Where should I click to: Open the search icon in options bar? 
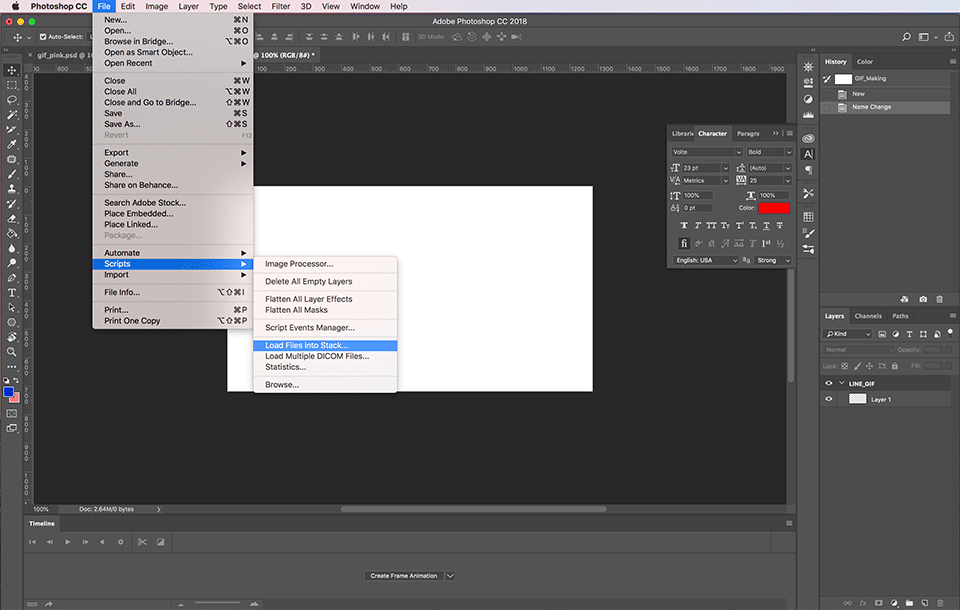pyautogui.click(x=906, y=37)
